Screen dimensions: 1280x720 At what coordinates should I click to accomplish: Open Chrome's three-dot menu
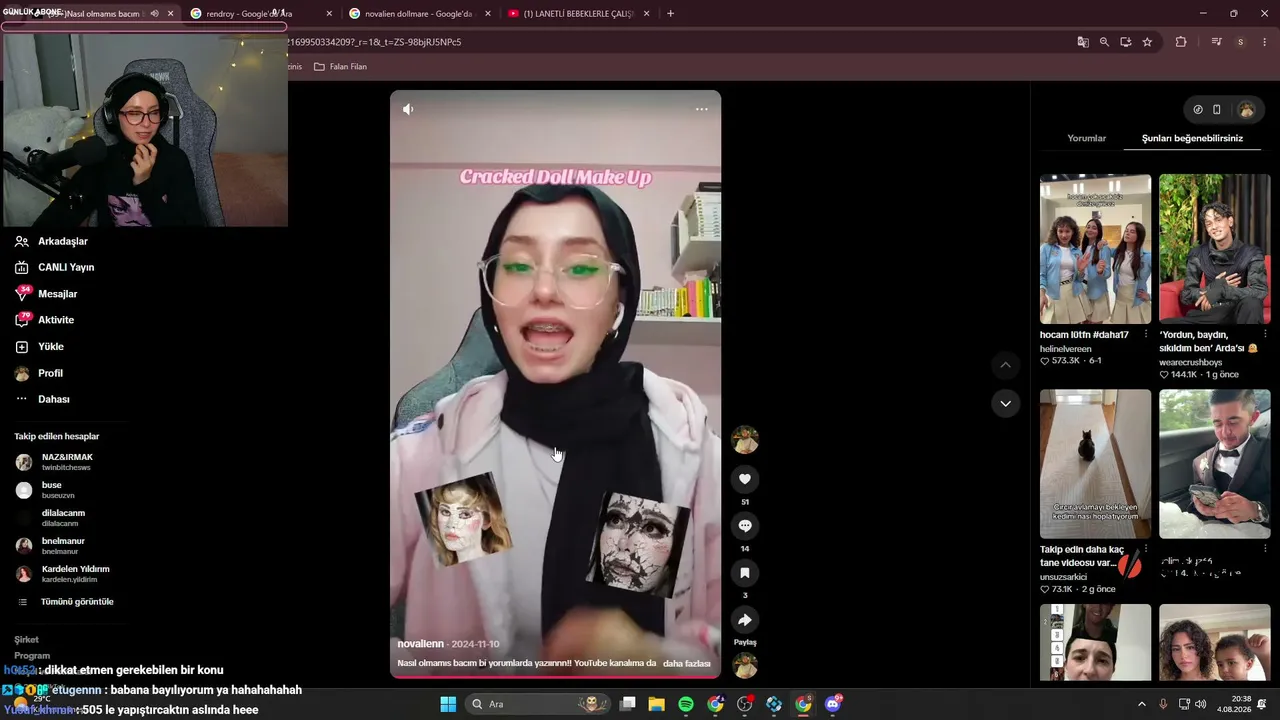click(1265, 42)
